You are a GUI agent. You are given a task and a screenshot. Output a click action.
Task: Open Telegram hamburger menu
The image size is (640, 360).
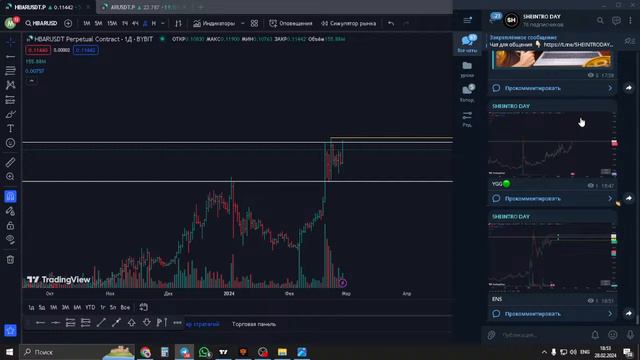[467, 20]
